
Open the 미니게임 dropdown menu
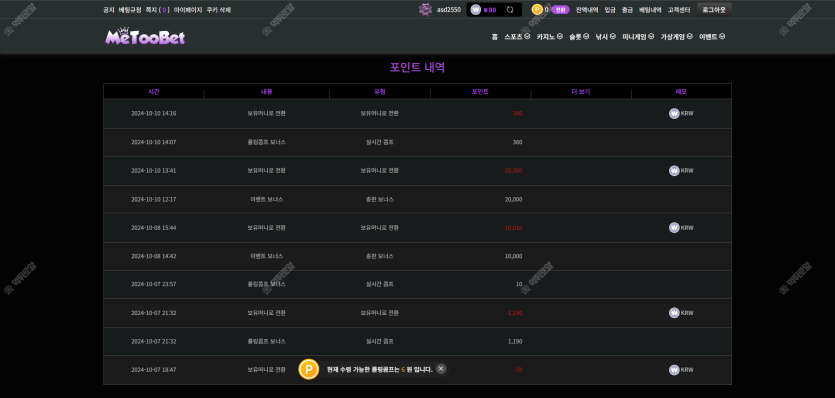click(638, 37)
